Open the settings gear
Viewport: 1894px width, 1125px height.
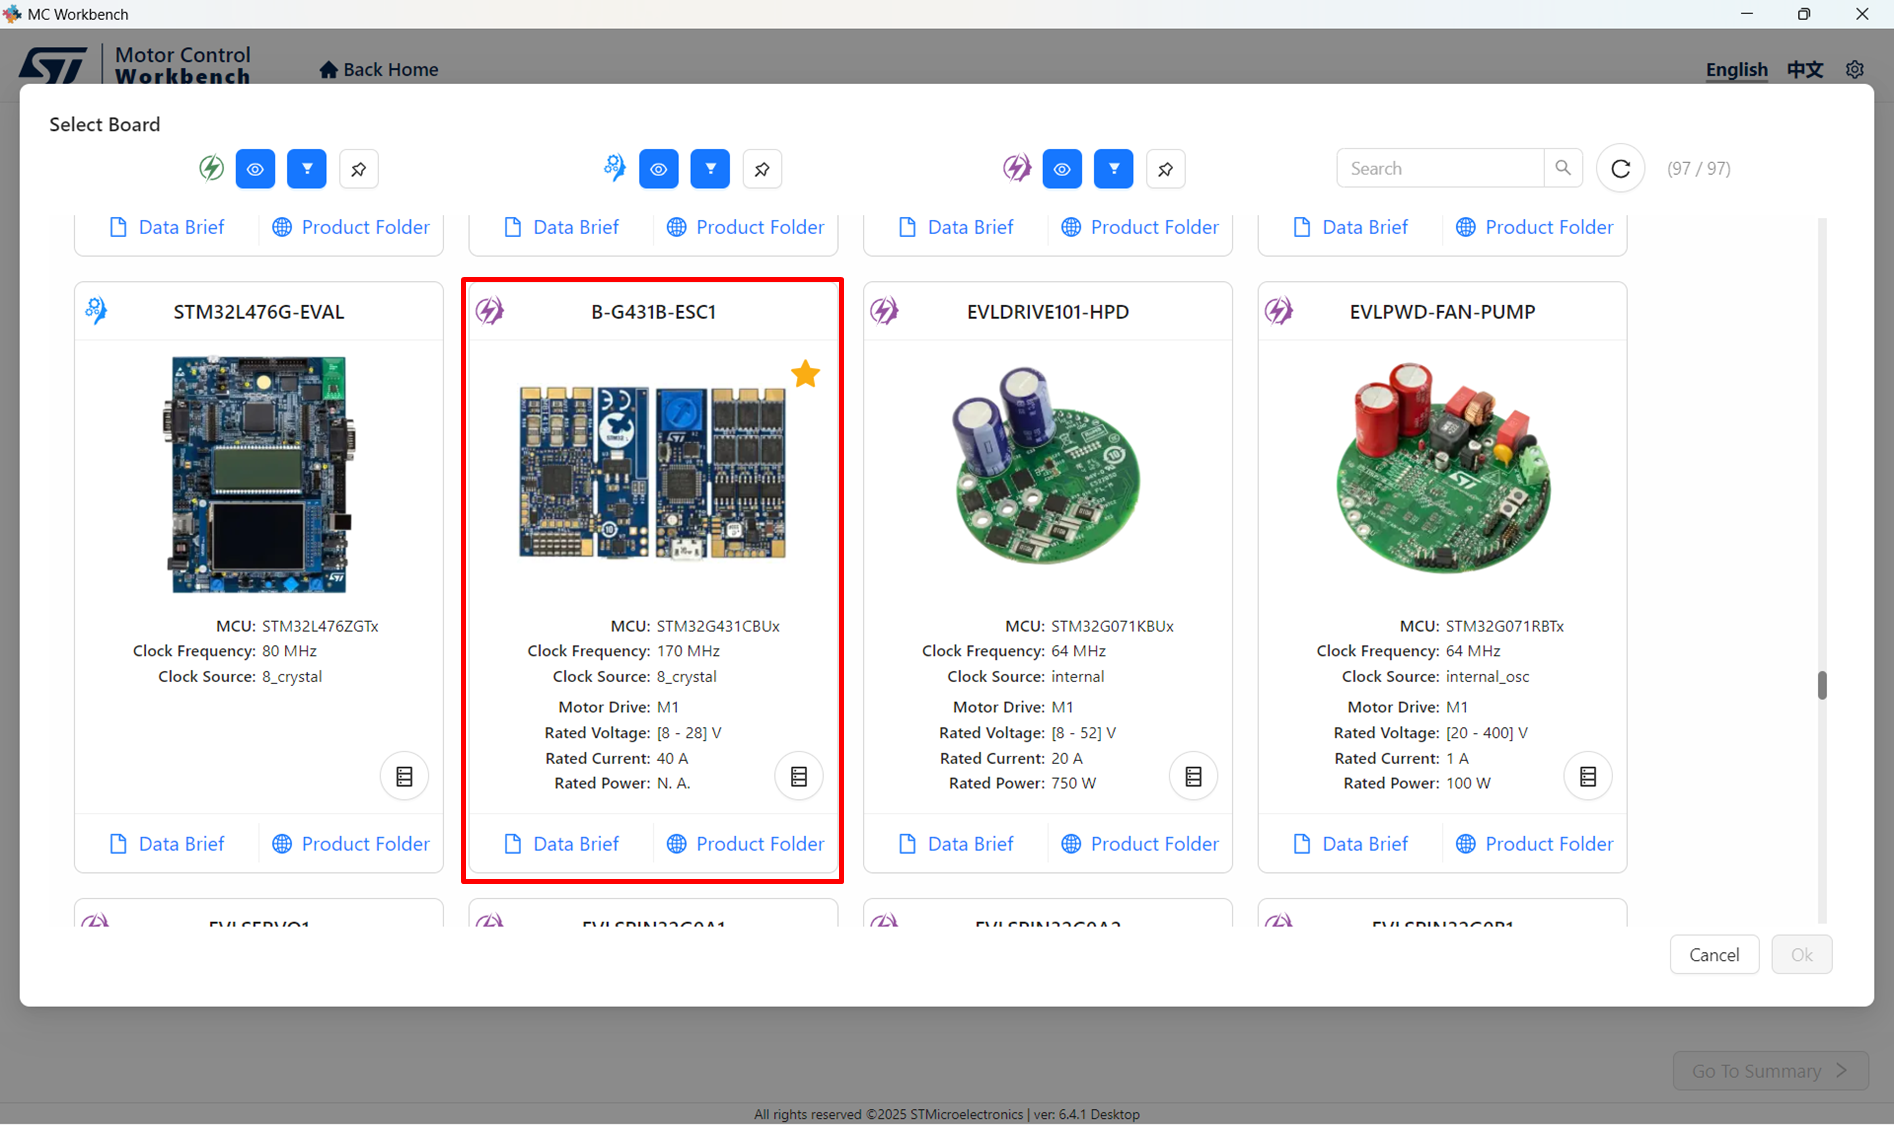(1855, 69)
